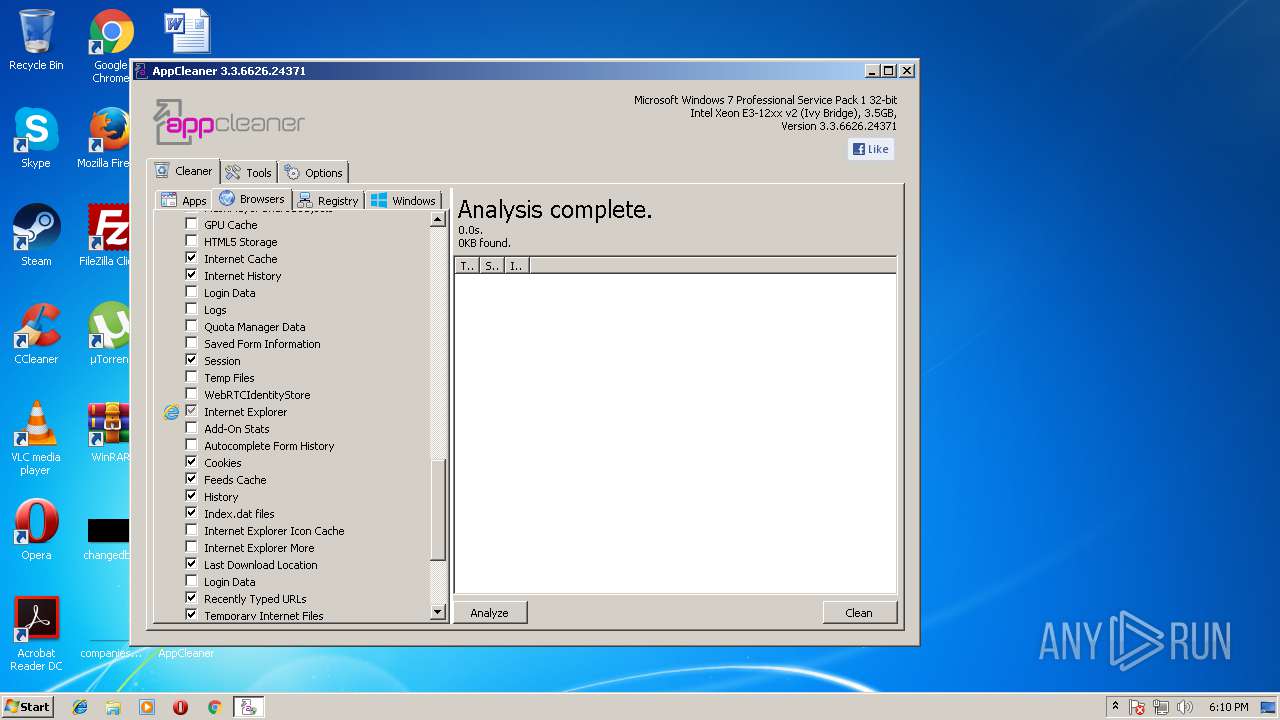This screenshot has height=720, width=1280.
Task: Click the Action Center flag tray icon
Action: pos(1137,707)
